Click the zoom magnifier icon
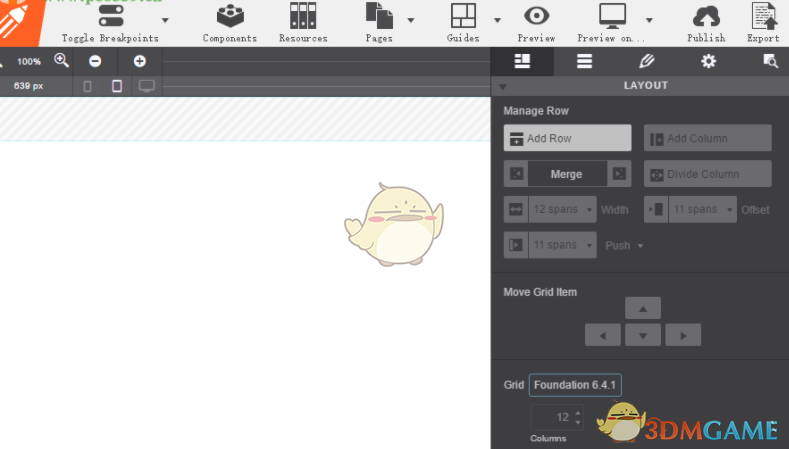 [x=61, y=60]
